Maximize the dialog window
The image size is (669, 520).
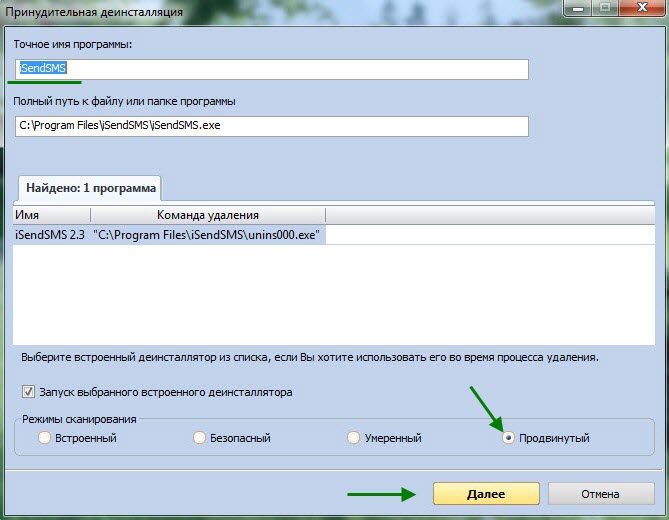[605, 8]
